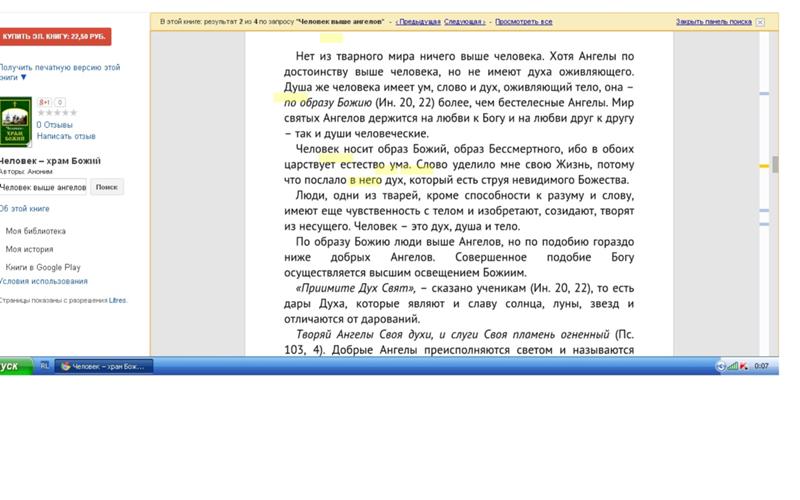
Task: Click the +1 count box showing 0
Action: pyautogui.click(x=60, y=102)
